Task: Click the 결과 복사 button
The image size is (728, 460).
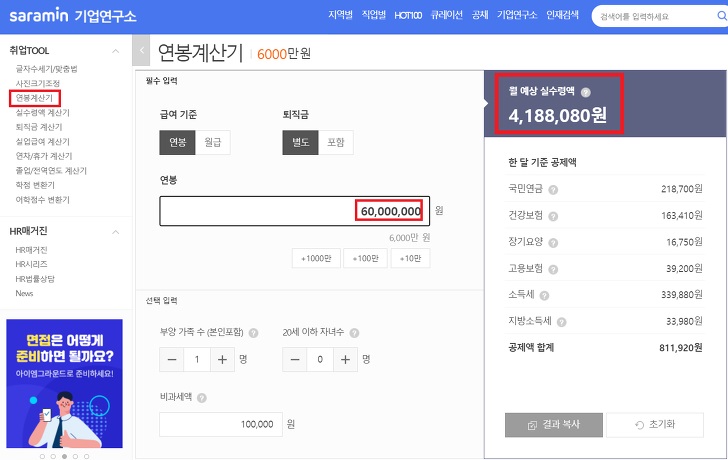Action: (x=554, y=425)
